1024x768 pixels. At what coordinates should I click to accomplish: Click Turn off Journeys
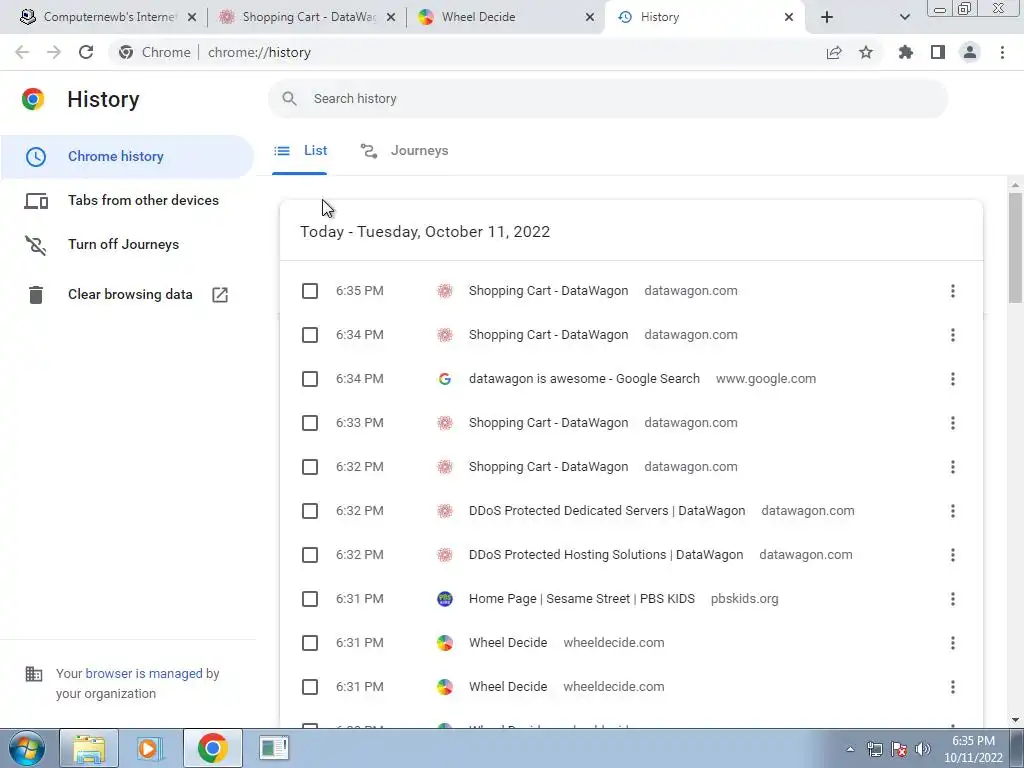pos(127,244)
